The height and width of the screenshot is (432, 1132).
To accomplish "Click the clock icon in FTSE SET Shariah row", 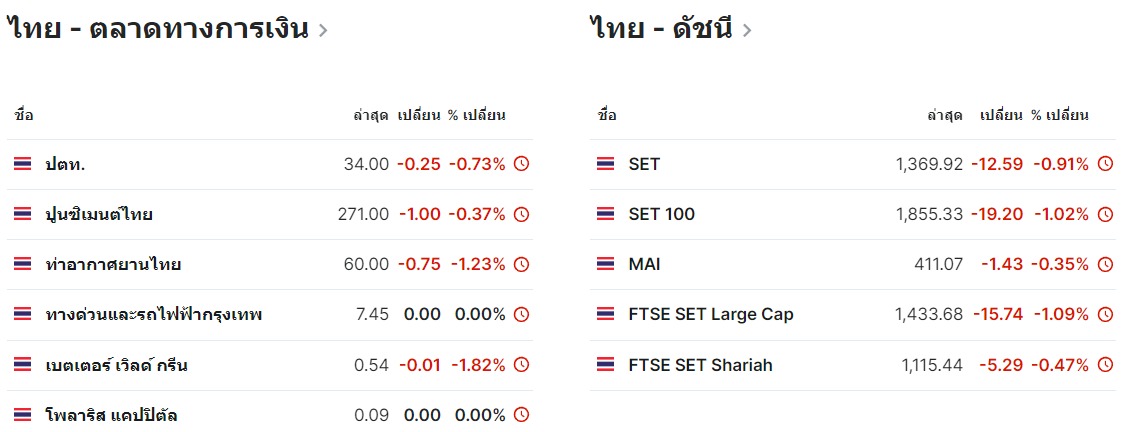I will coord(1105,365).
